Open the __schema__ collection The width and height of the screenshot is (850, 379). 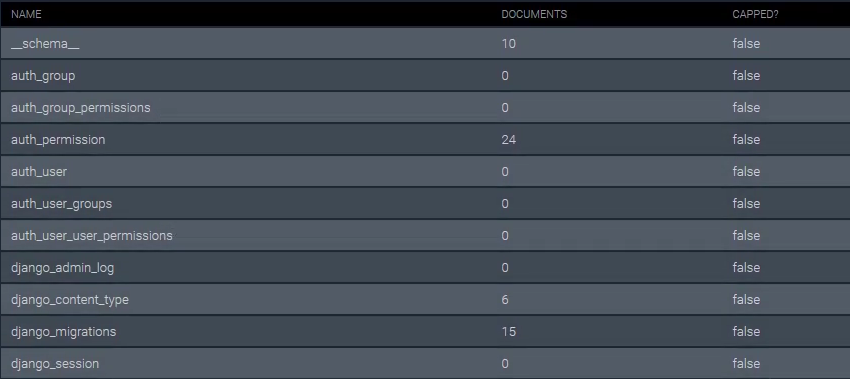tap(45, 44)
